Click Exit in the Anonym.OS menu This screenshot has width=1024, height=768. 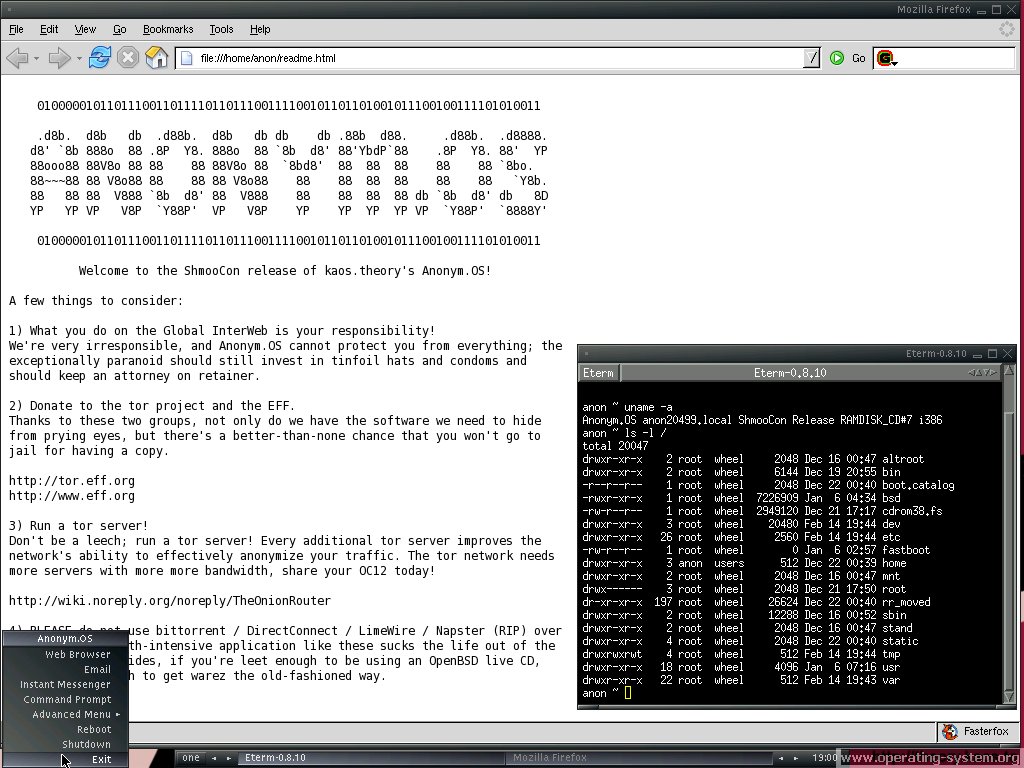pos(65,760)
